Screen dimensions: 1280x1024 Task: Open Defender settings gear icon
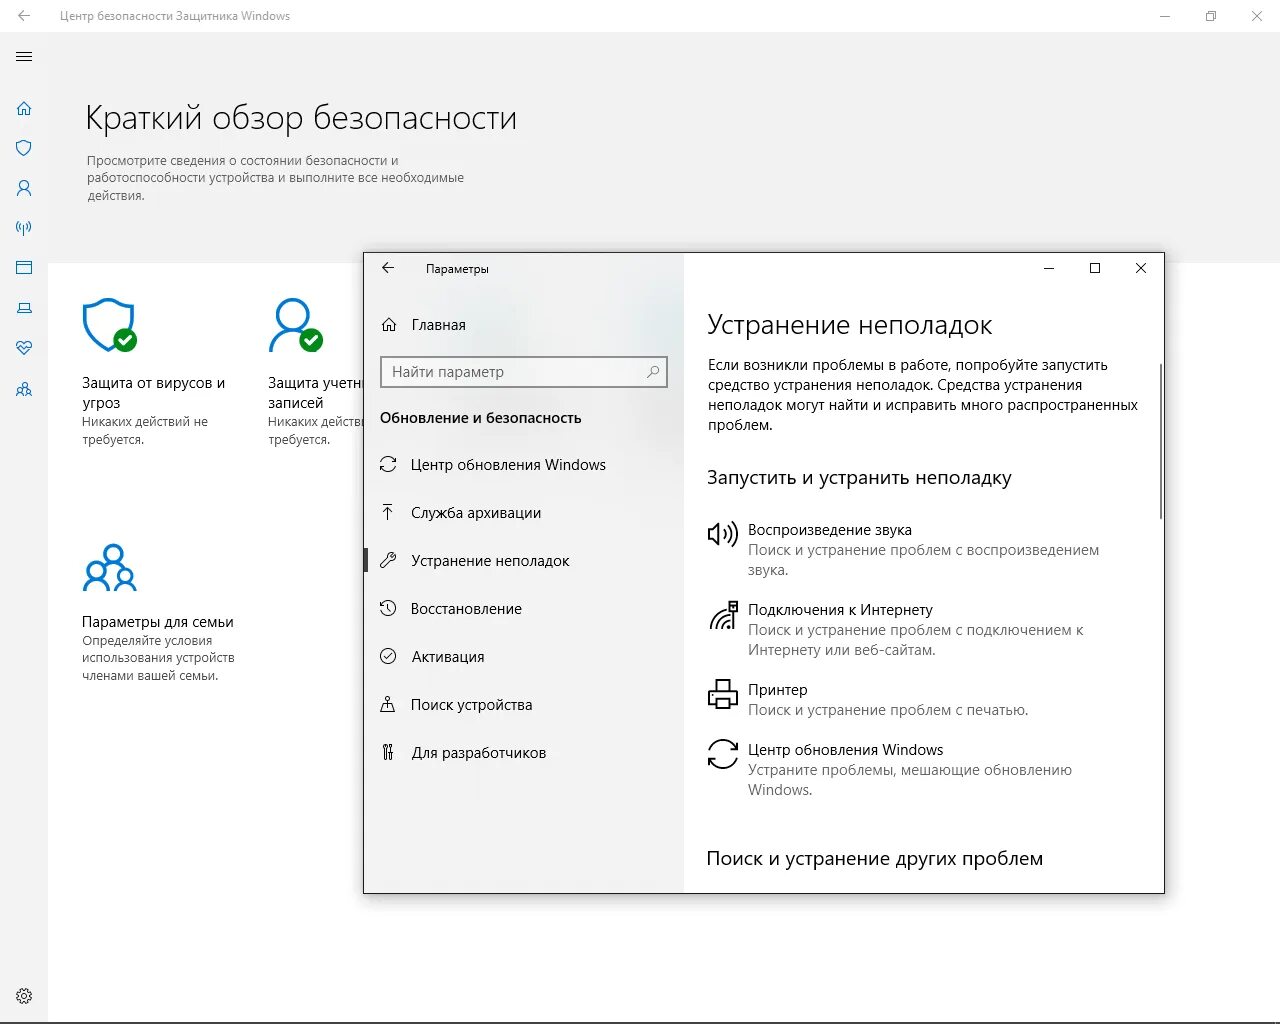(x=24, y=996)
